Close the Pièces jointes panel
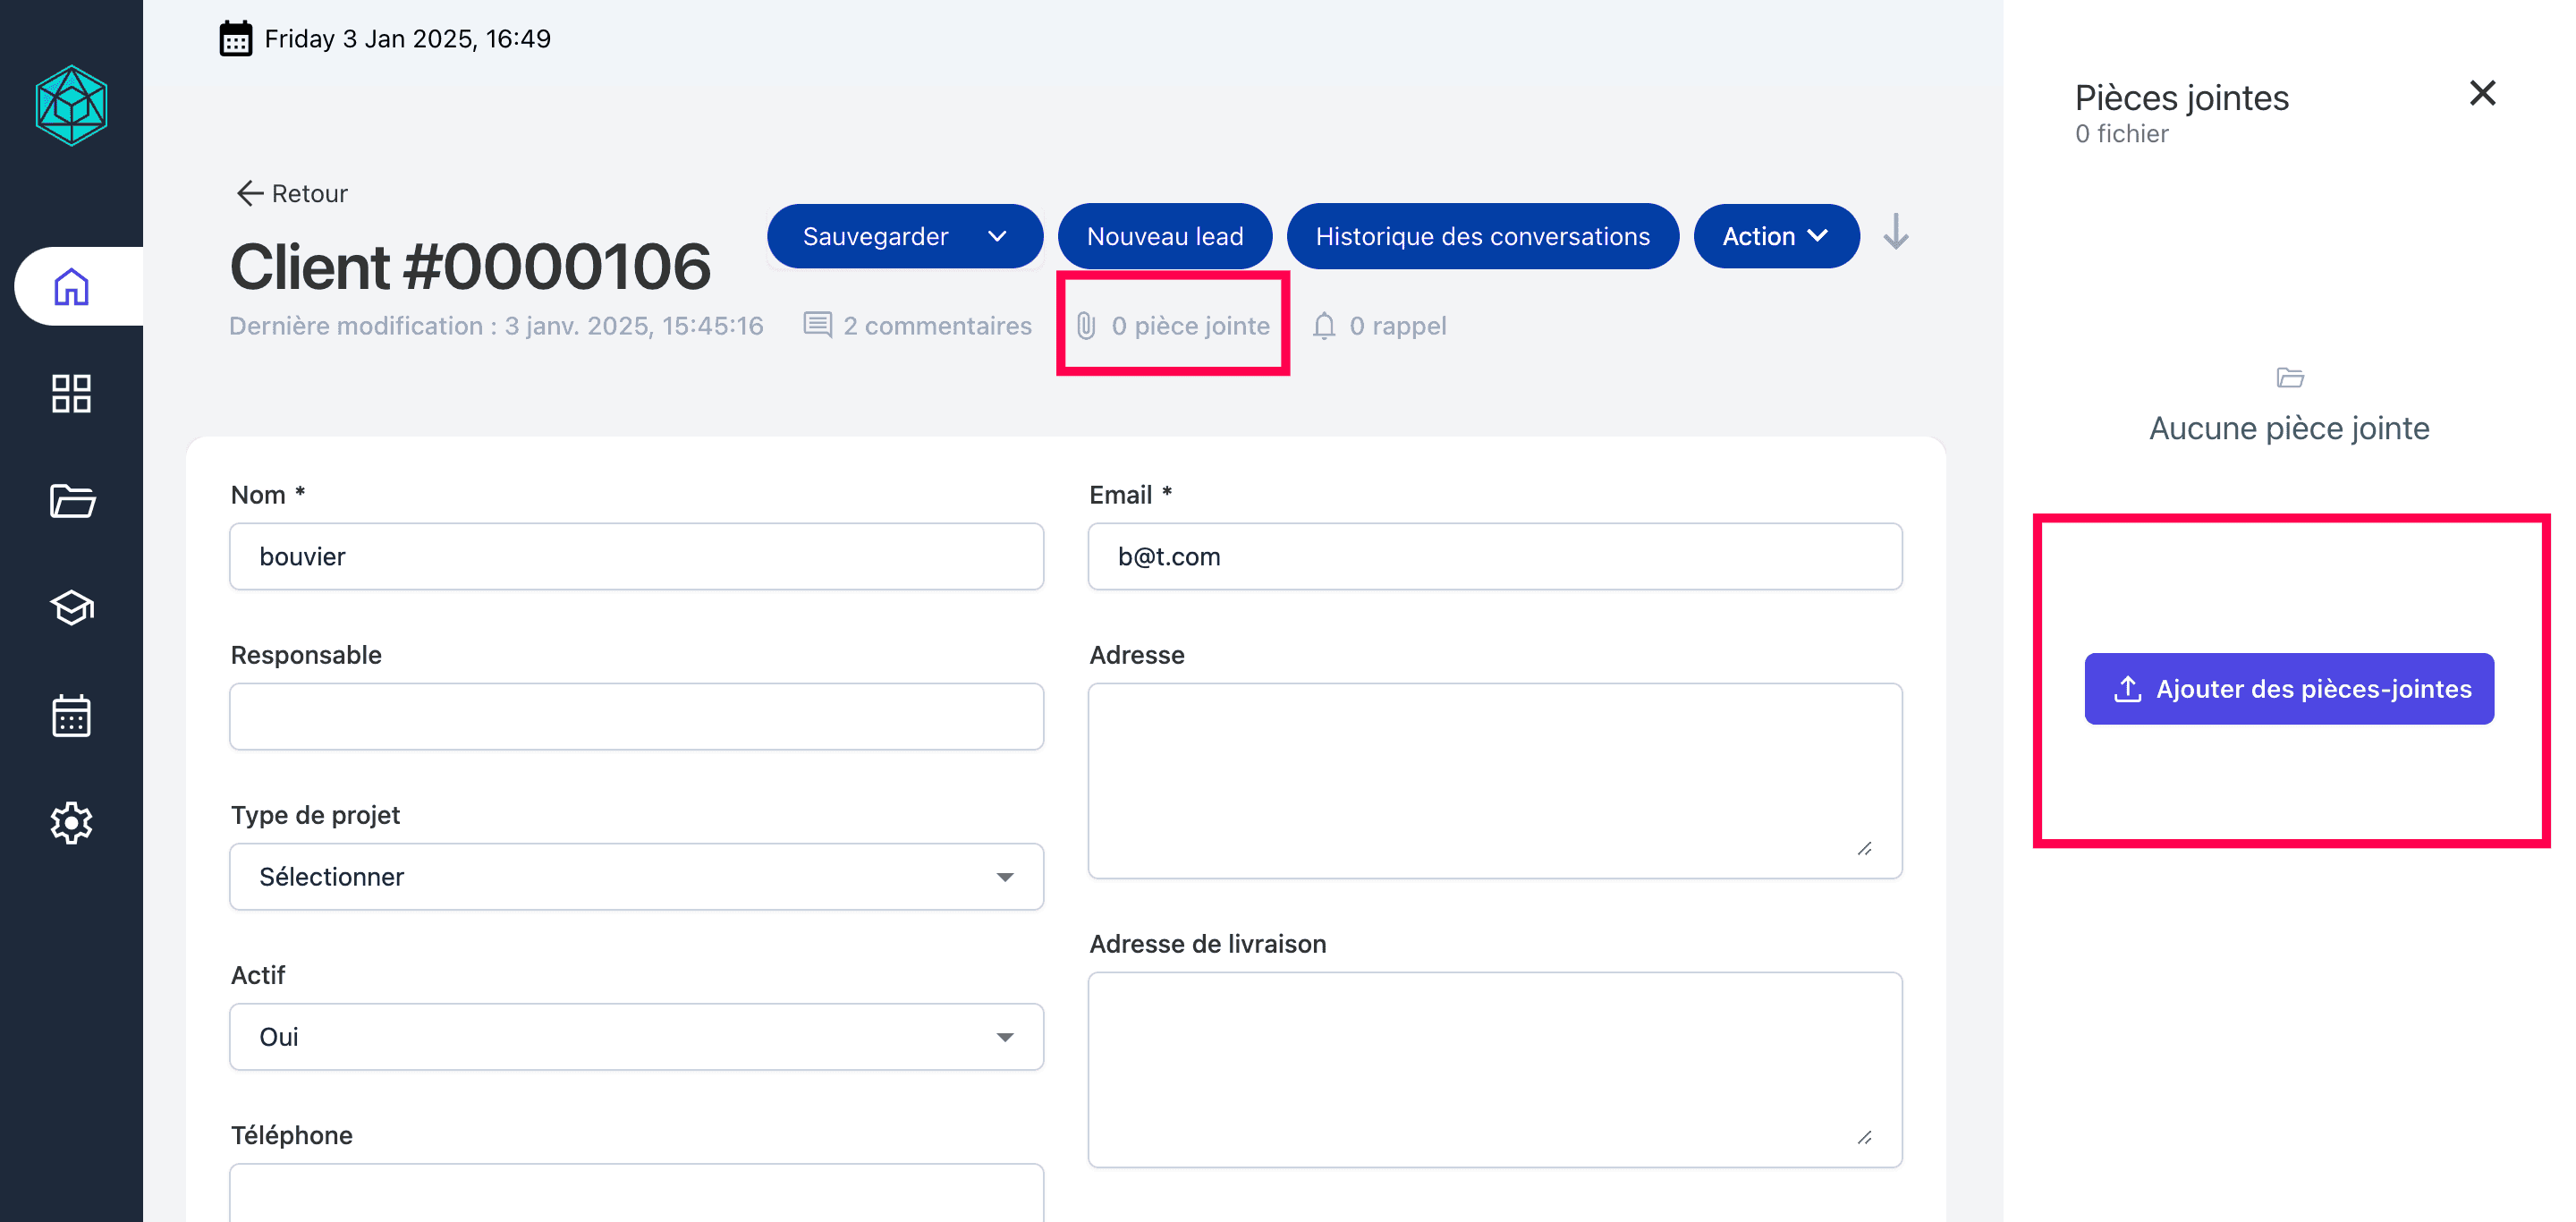This screenshot has height=1222, width=2576. coord(2482,93)
